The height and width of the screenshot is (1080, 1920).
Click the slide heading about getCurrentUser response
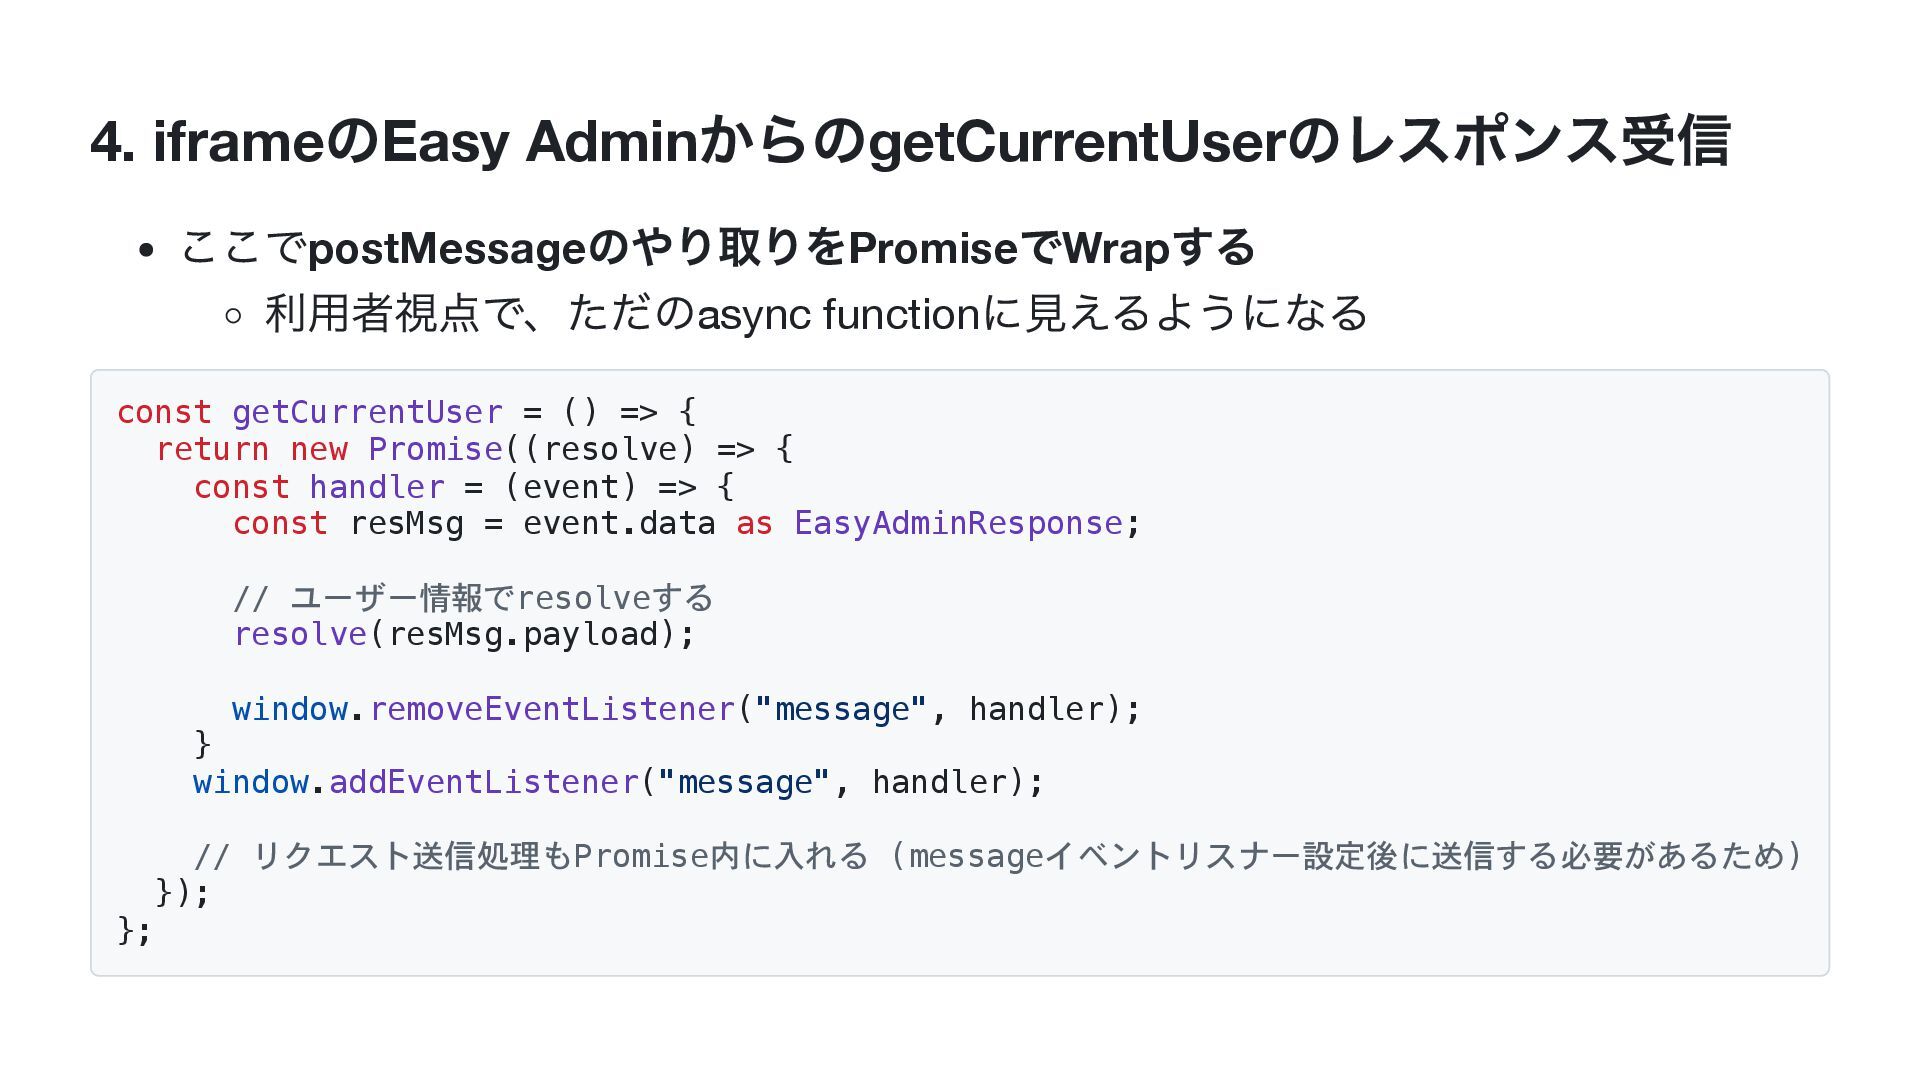(910, 140)
